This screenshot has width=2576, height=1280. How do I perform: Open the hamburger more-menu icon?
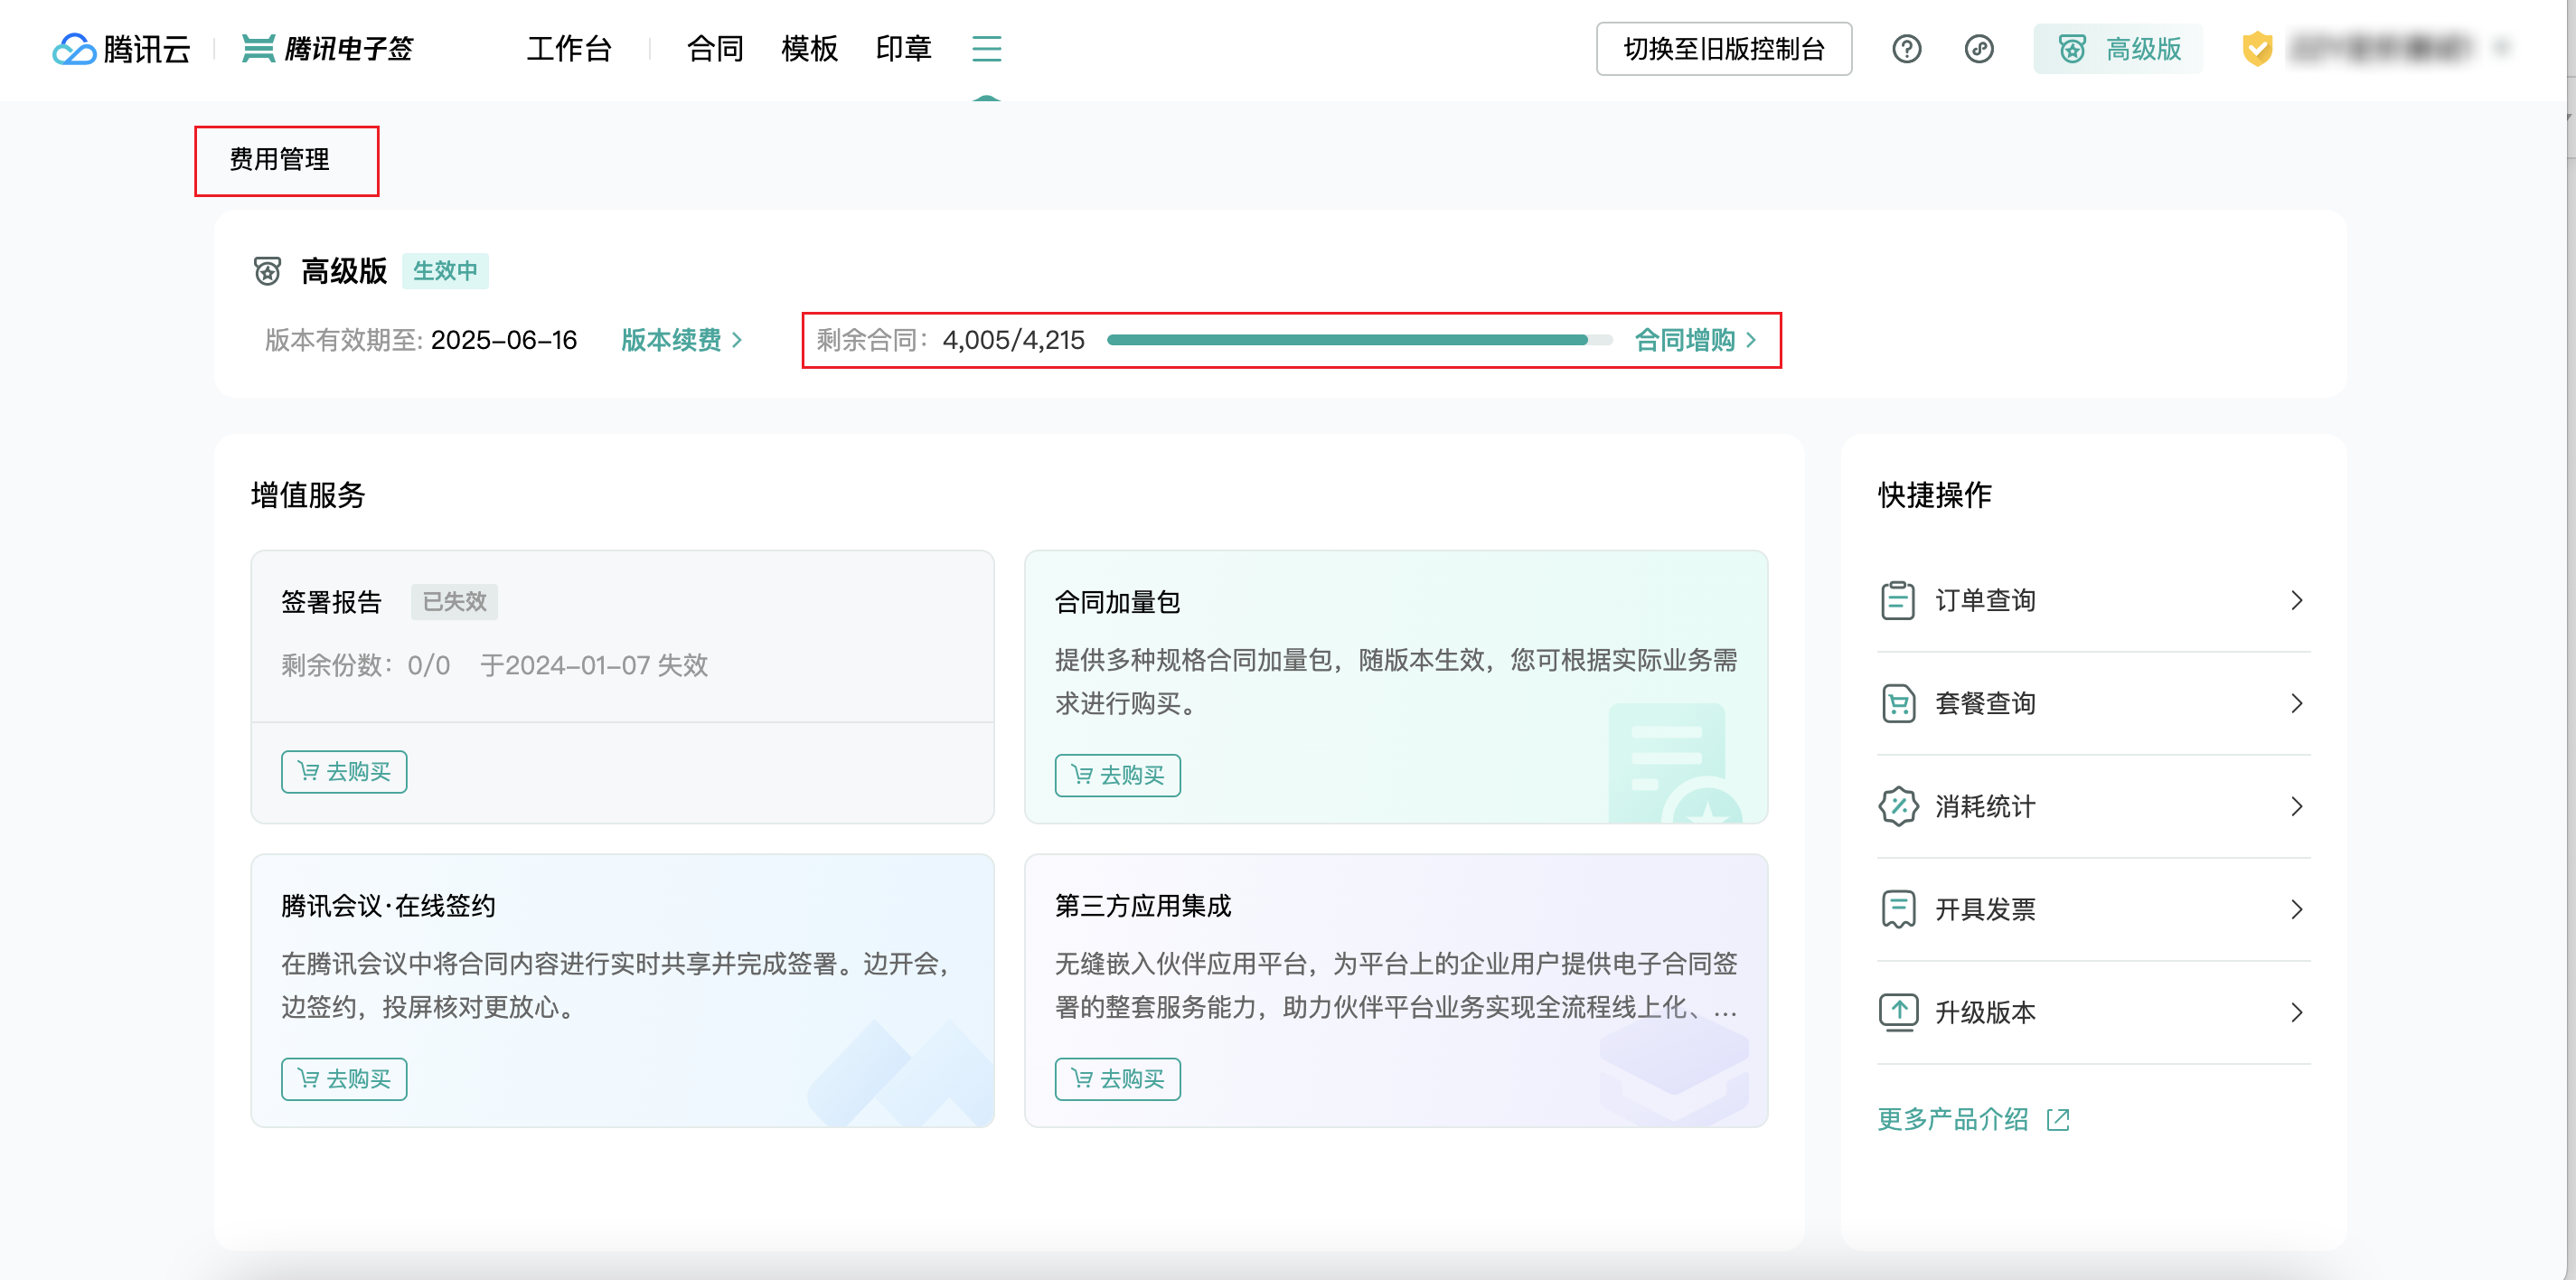coord(986,48)
